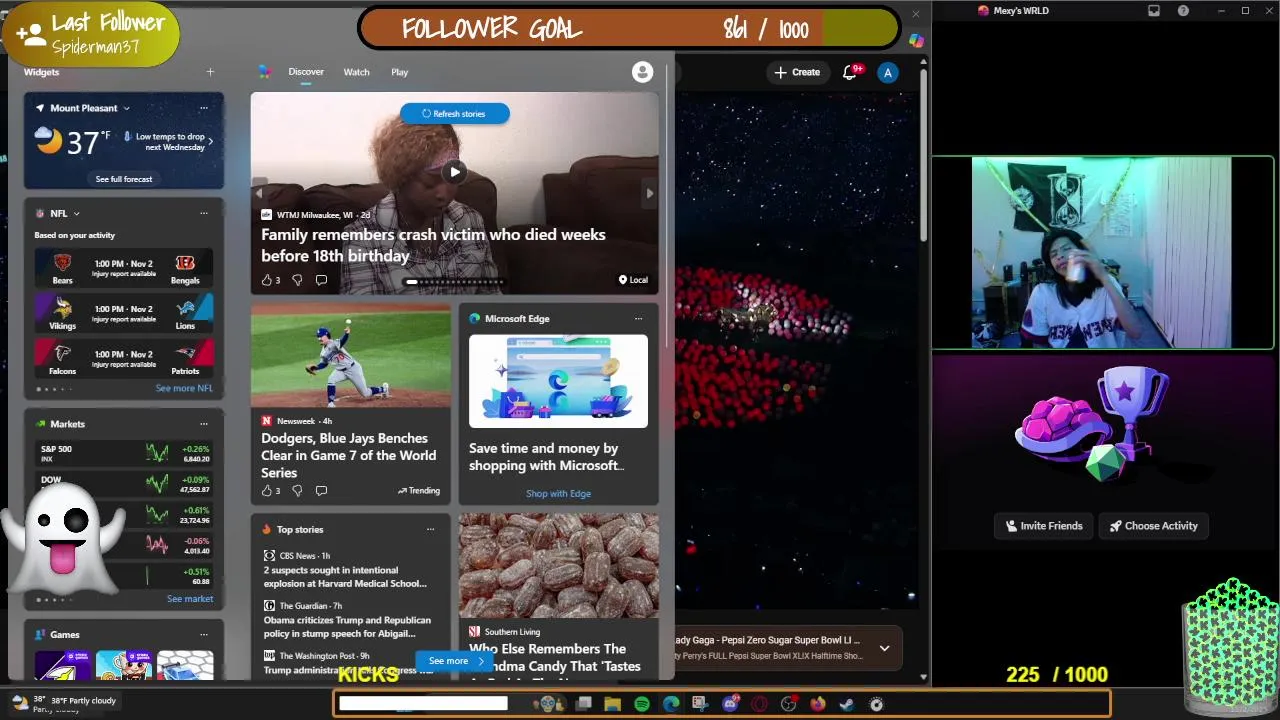
Task: Open NFL widget more options menu
Action: [204, 213]
